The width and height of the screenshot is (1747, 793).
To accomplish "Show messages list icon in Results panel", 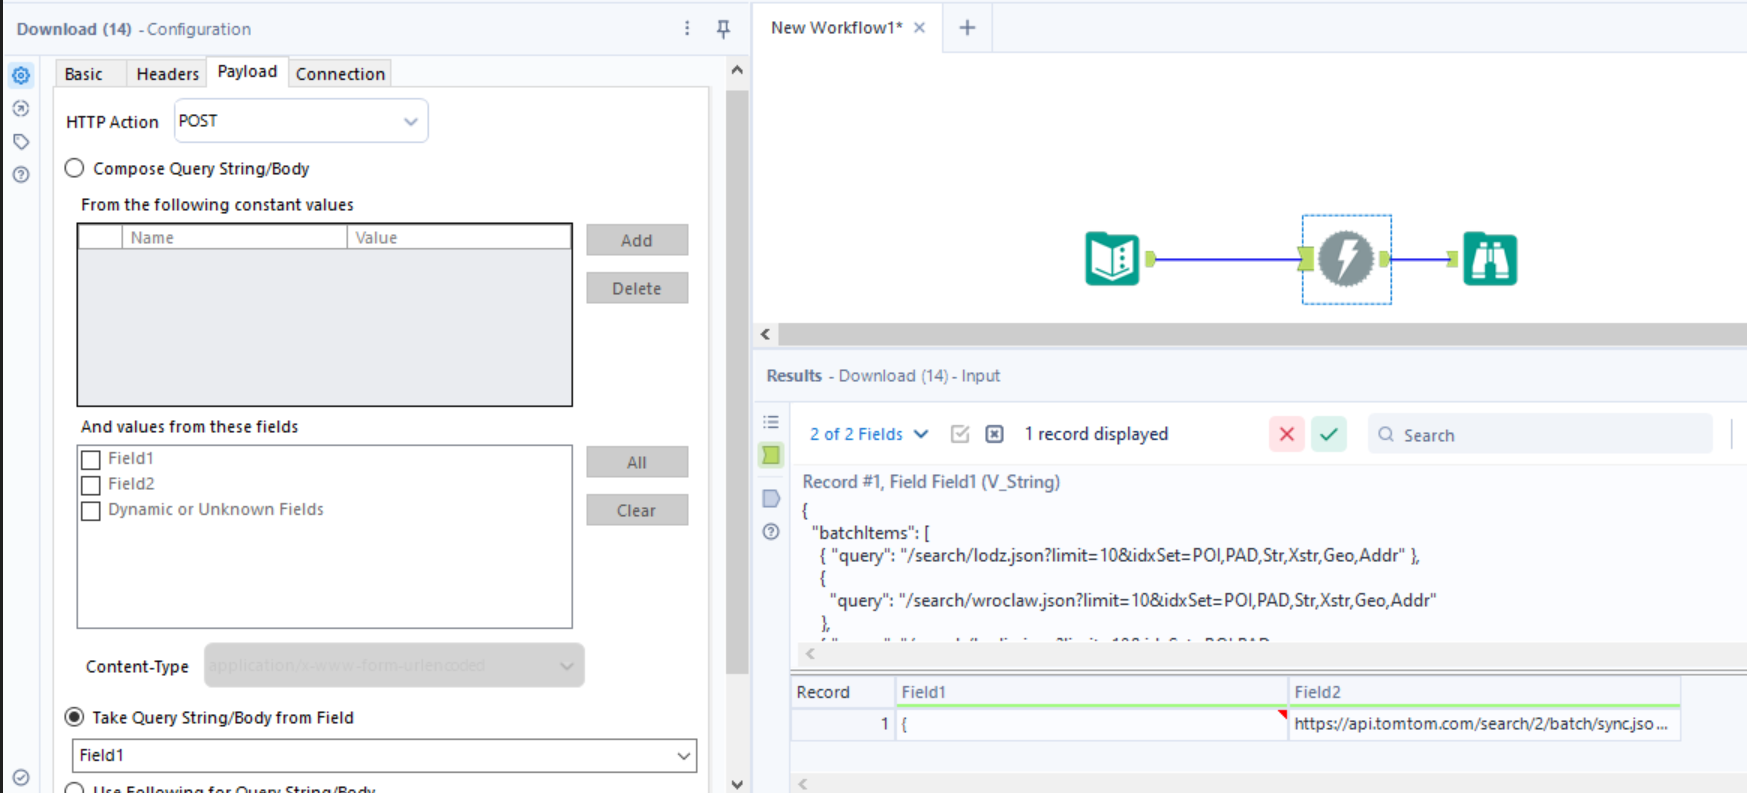I will tap(771, 422).
